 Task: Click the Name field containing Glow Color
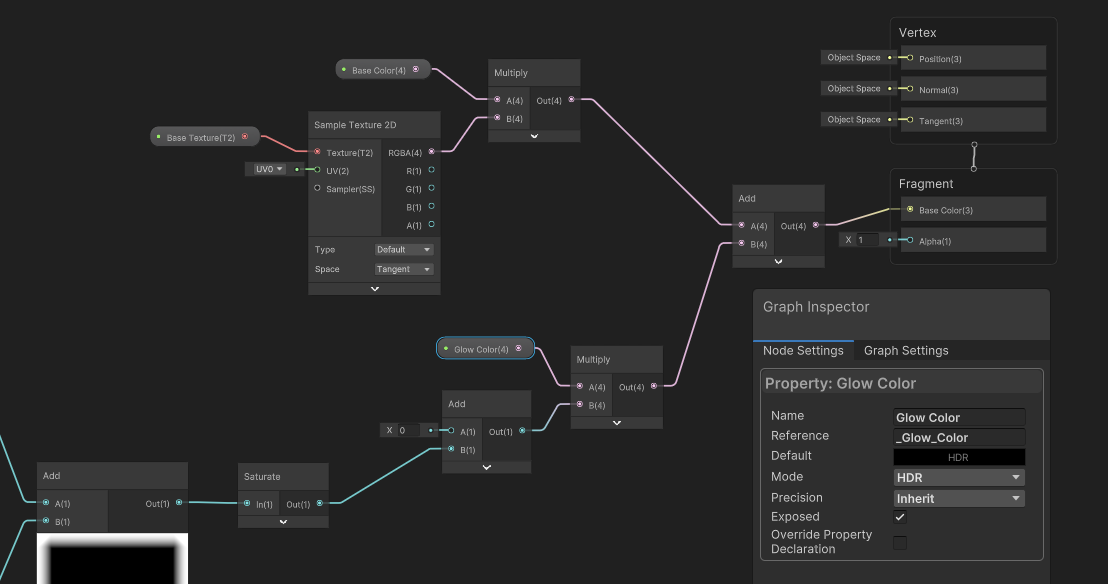coord(958,417)
